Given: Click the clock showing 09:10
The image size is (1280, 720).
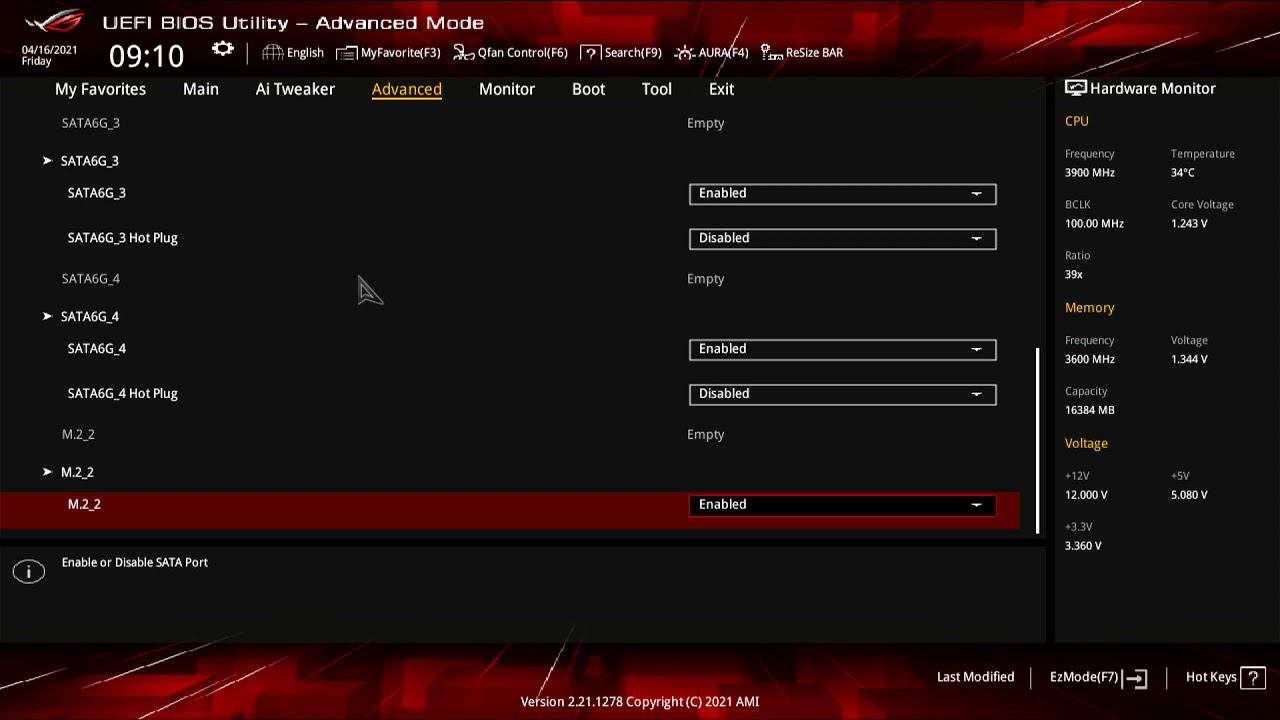Looking at the screenshot, I should [147, 55].
